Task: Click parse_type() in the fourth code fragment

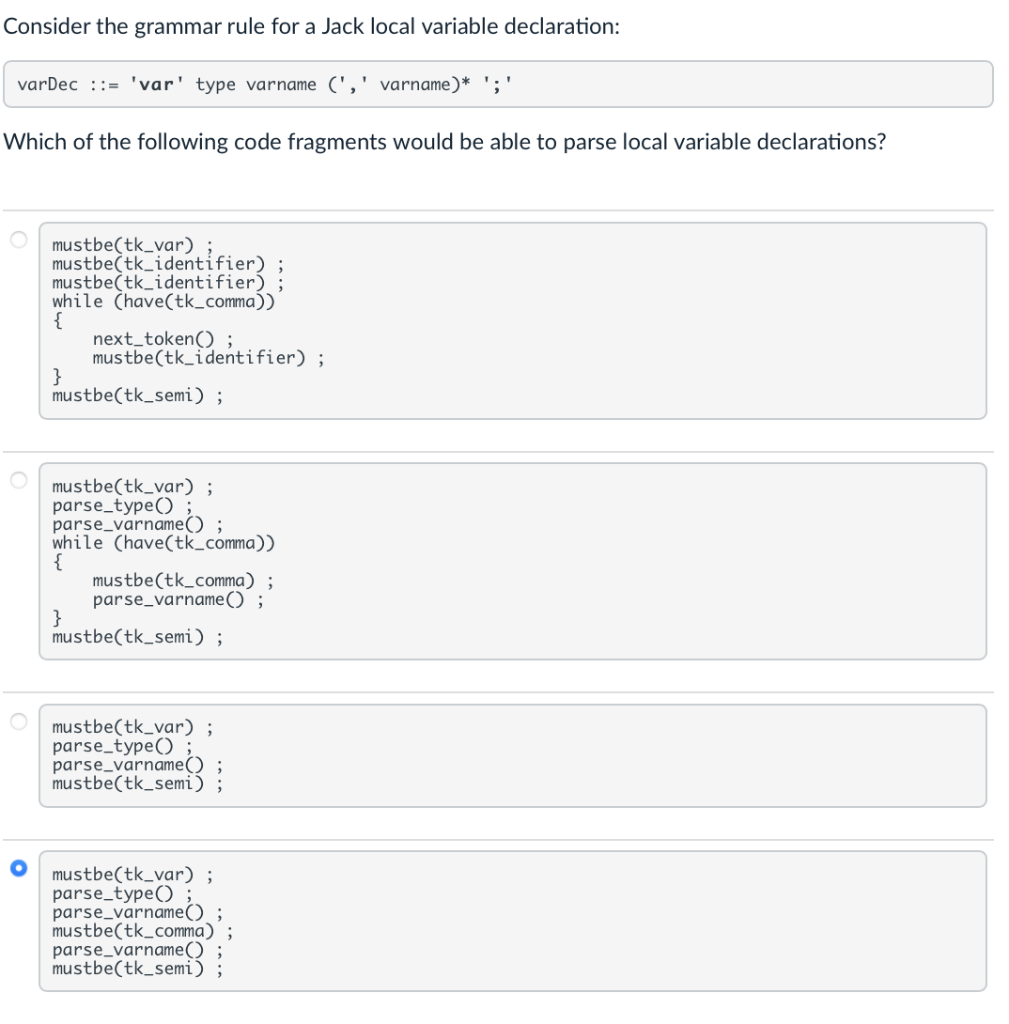Action: coord(110,892)
